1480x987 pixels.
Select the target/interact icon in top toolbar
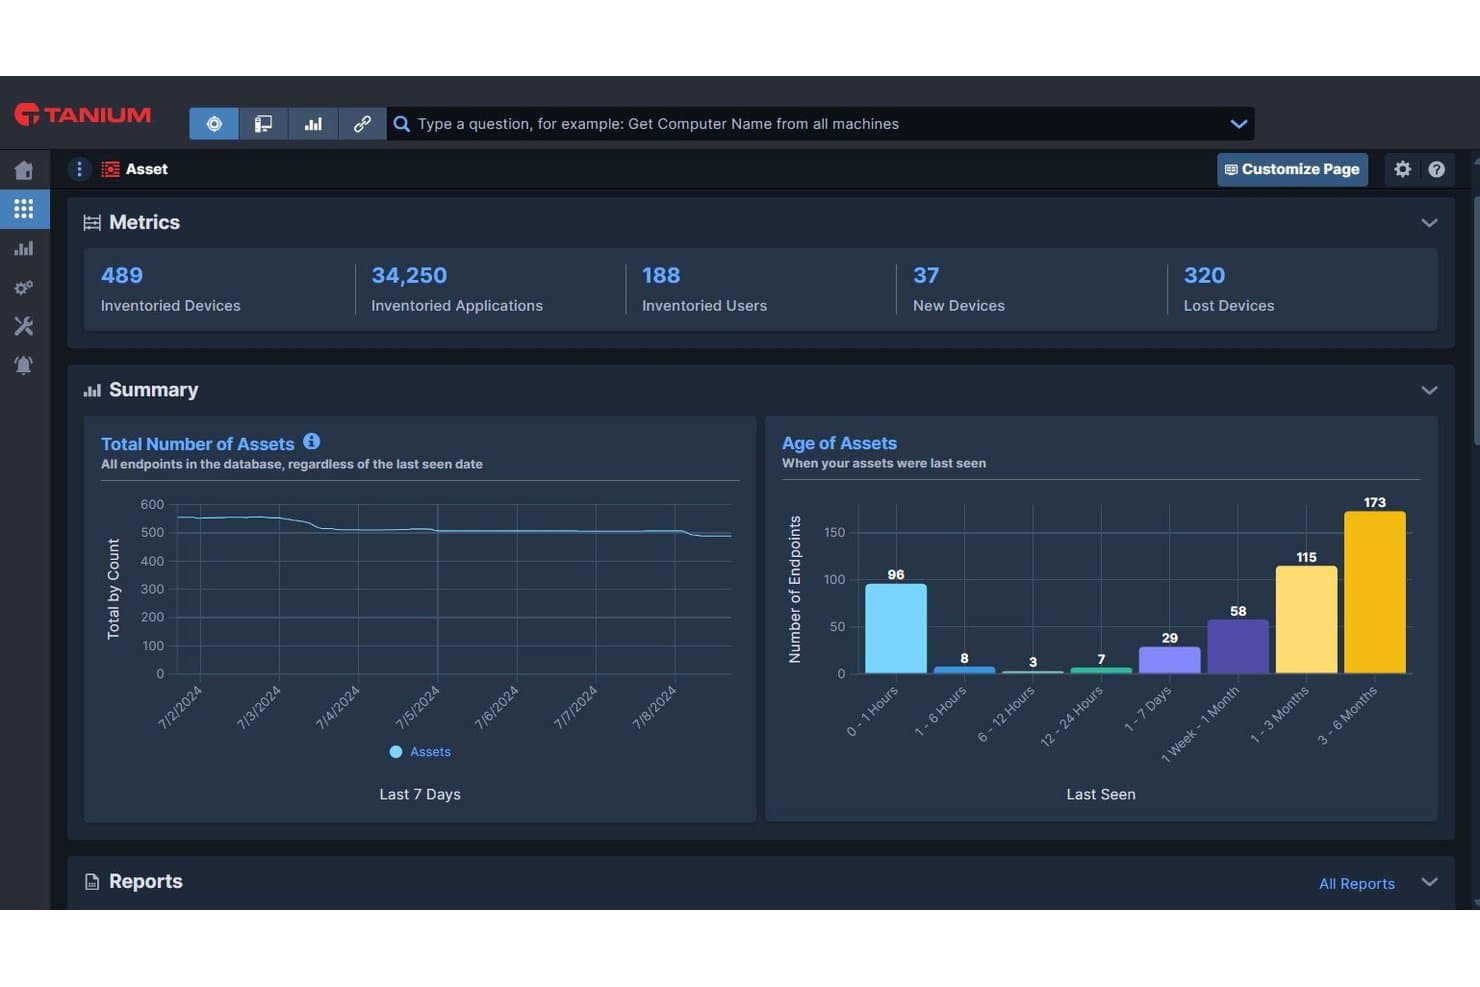[214, 124]
